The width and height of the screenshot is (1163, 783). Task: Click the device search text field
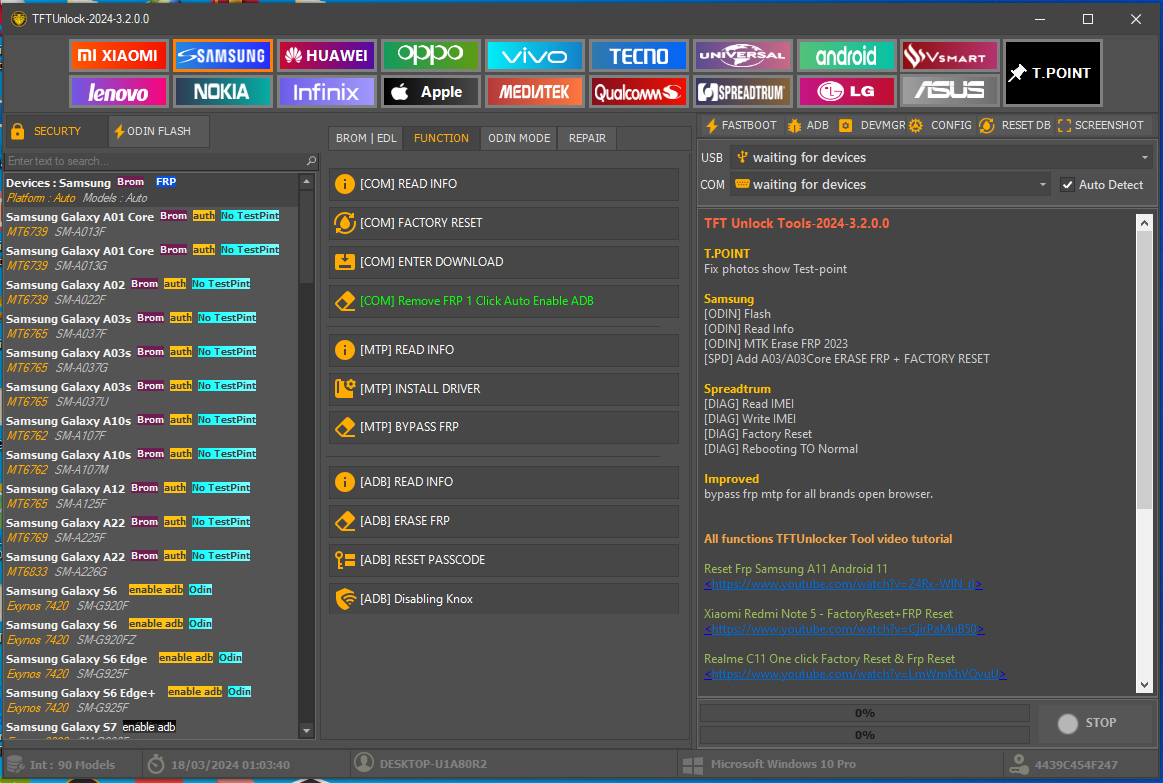point(156,161)
